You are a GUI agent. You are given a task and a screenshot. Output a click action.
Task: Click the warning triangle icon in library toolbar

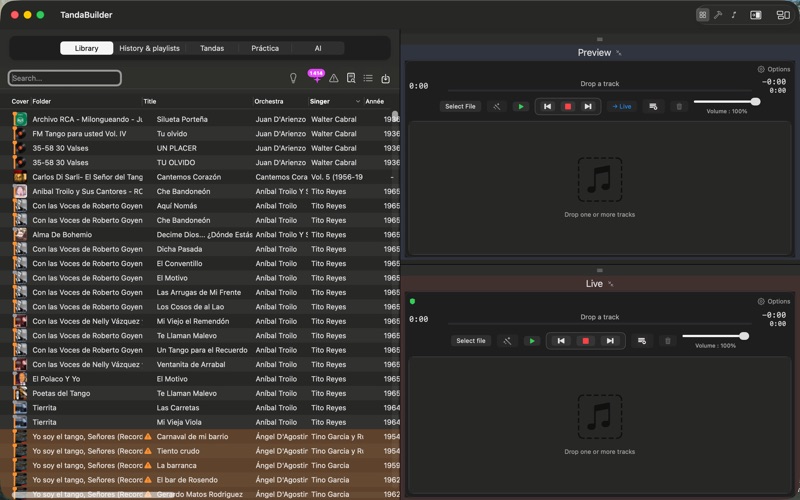[334, 78]
